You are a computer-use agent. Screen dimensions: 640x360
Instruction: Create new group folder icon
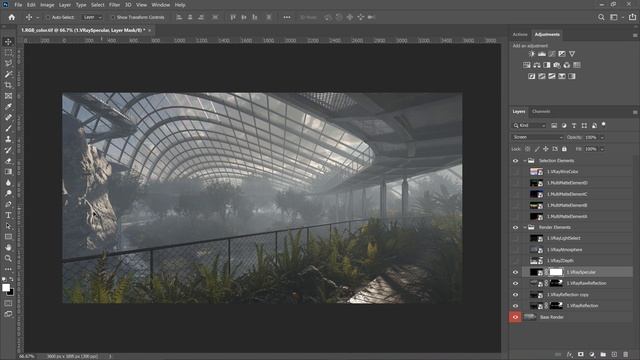coord(603,354)
